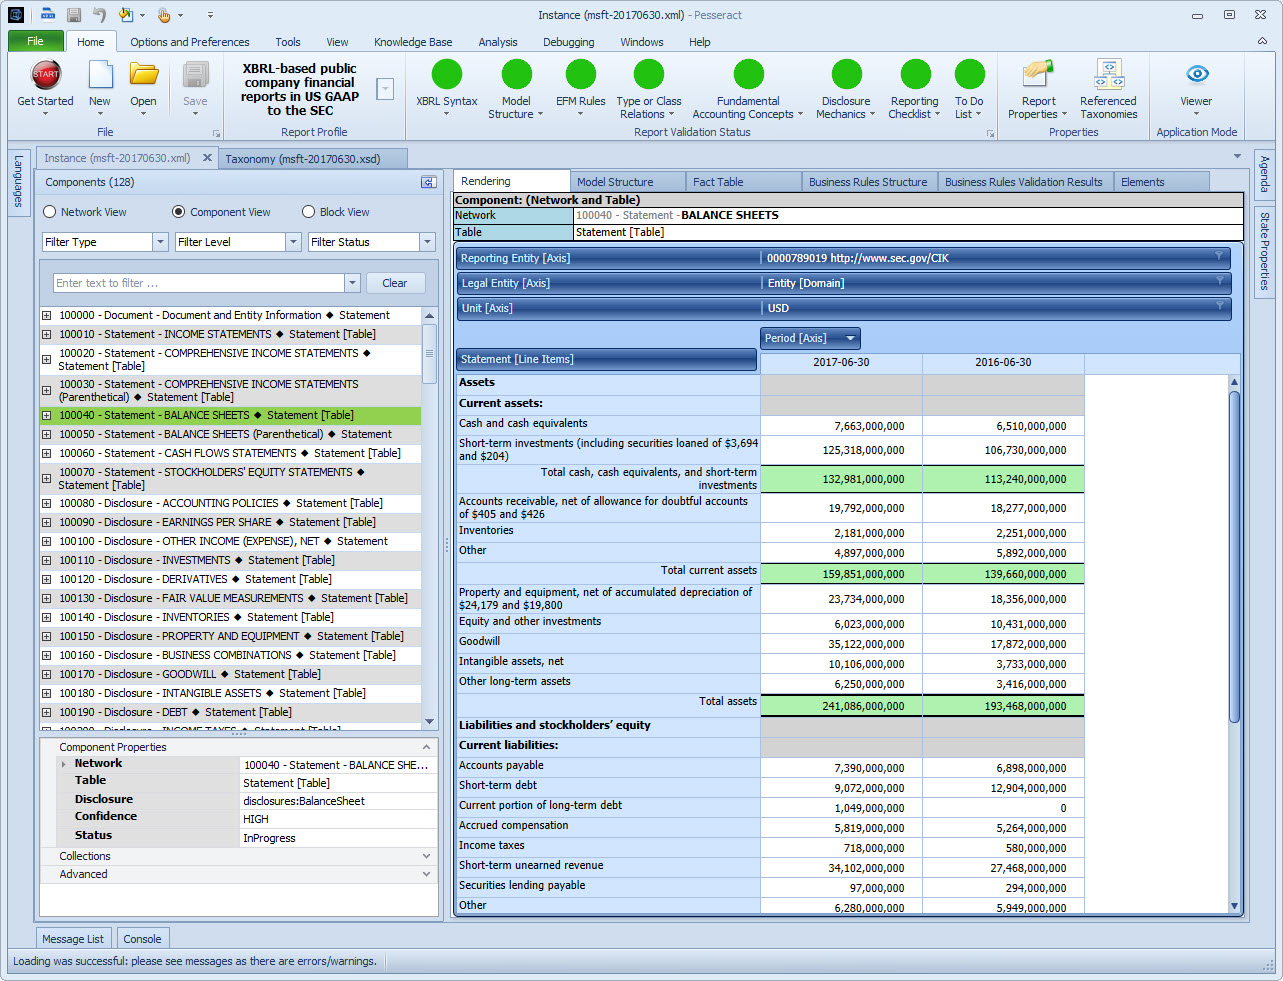This screenshot has height=981, width=1283.
Task: Click the EFM Rules green status icon
Action: 580,74
